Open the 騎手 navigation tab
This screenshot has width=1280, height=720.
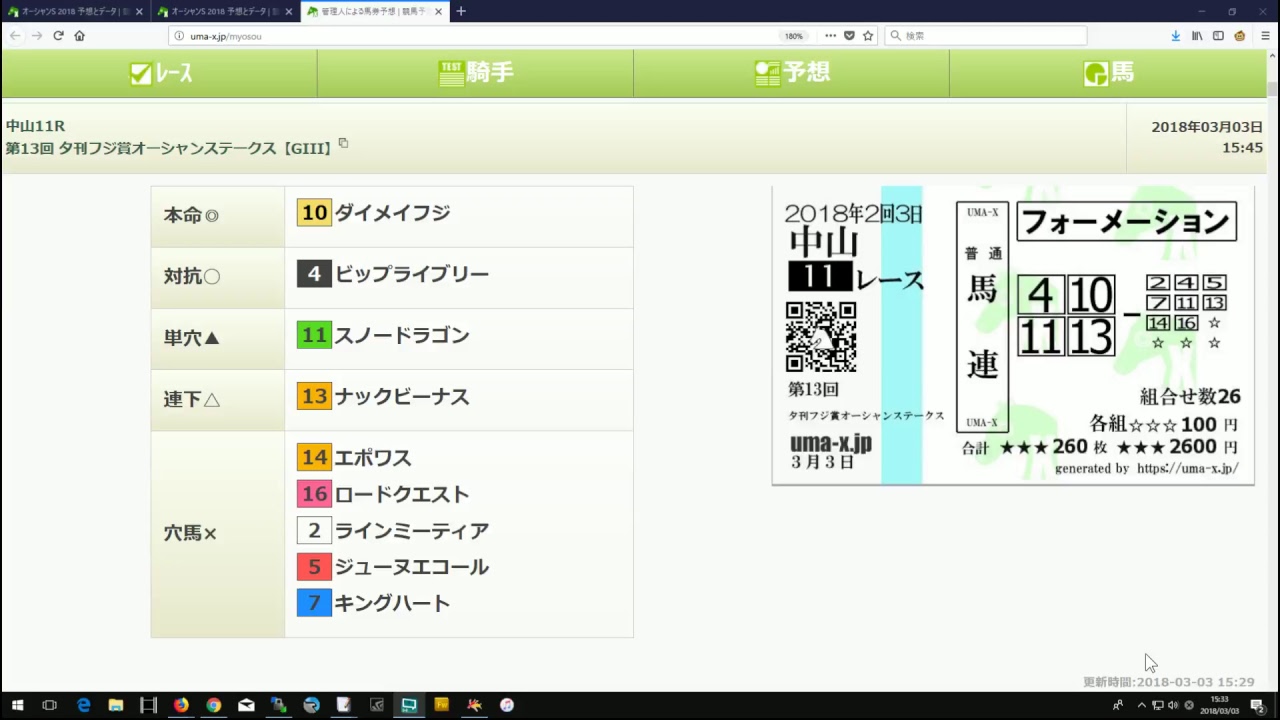click(475, 73)
